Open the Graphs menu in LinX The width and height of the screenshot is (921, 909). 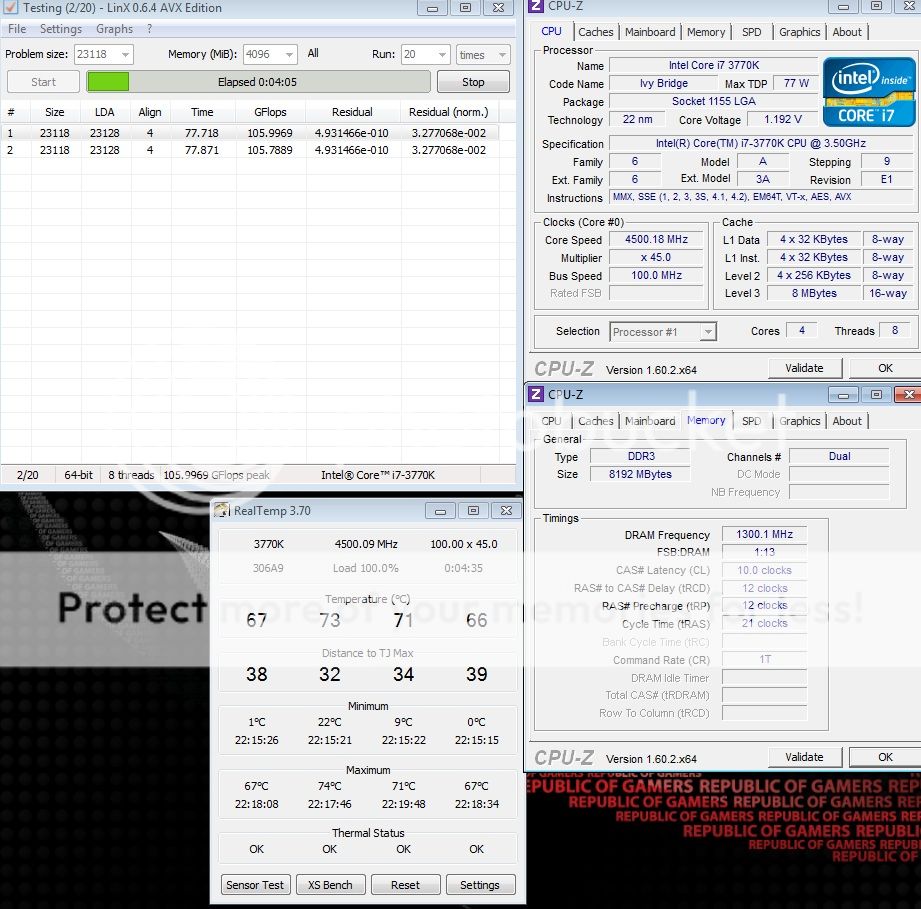115,29
